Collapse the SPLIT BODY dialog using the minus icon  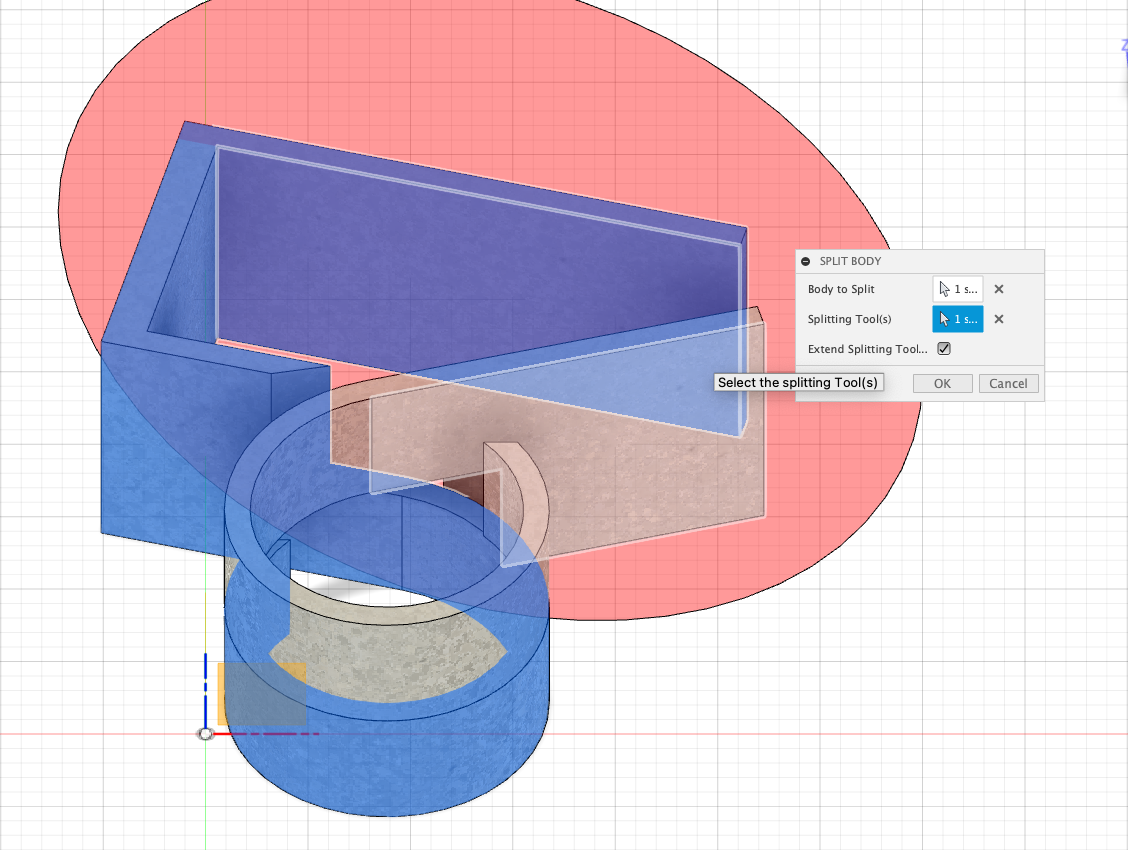(x=806, y=261)
